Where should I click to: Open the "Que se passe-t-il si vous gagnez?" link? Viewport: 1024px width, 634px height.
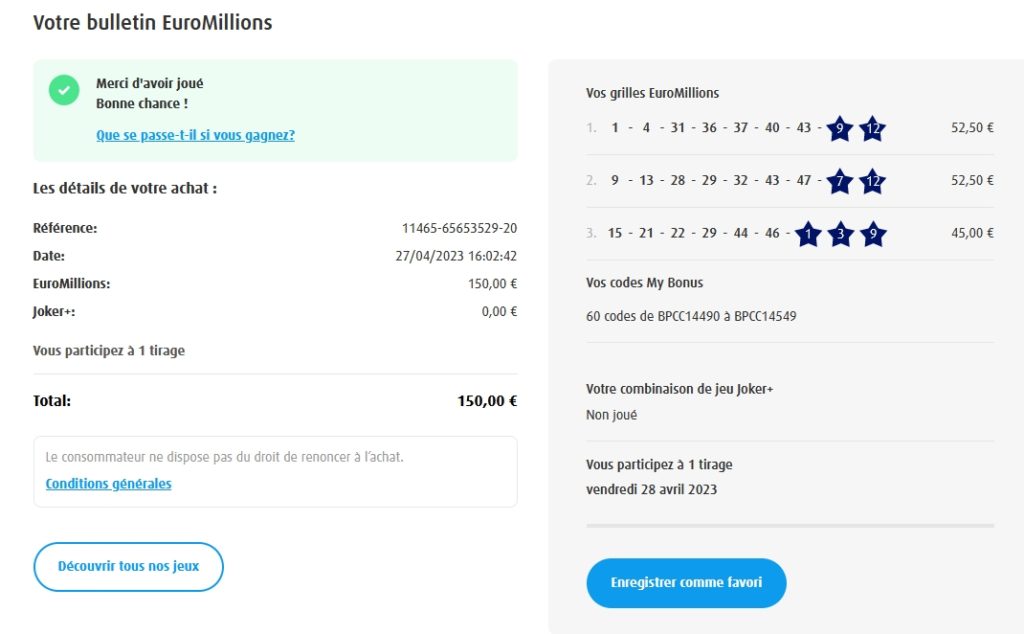pos(195,135)
